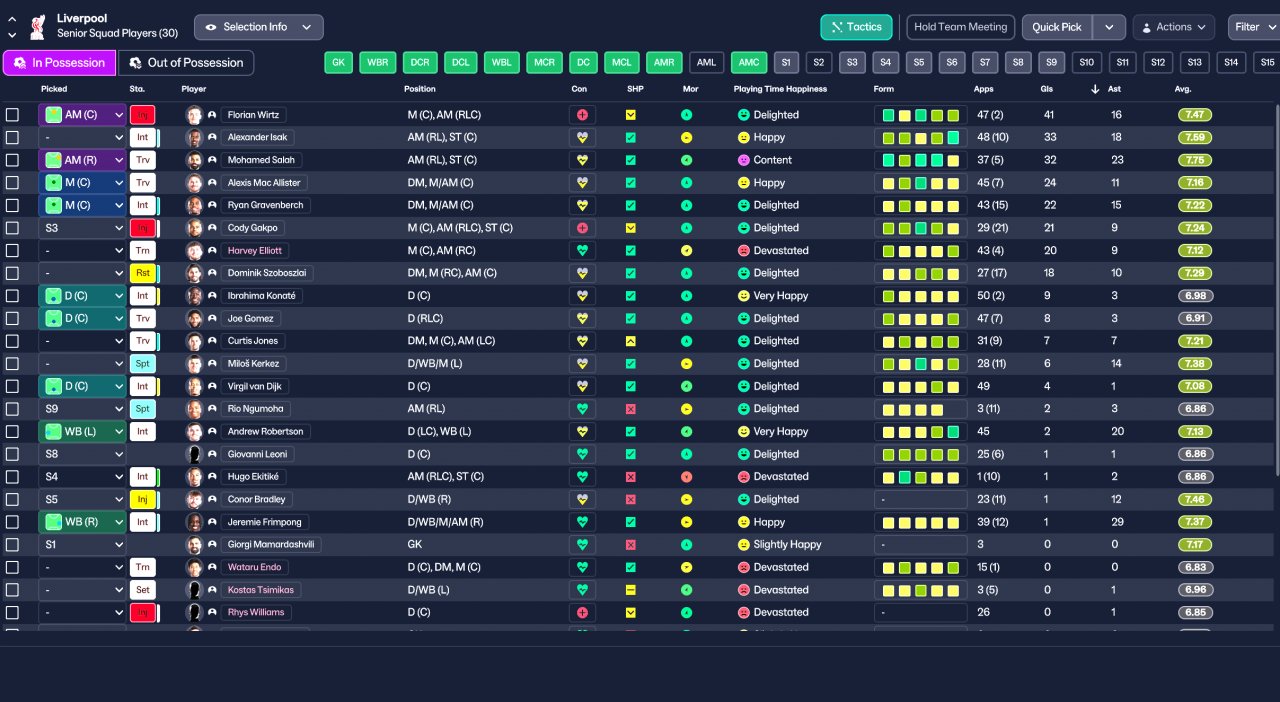1280x702 pixels.
Task: Click Alexander Isak's condition heart icon
Action: click(x=582, y=137)
